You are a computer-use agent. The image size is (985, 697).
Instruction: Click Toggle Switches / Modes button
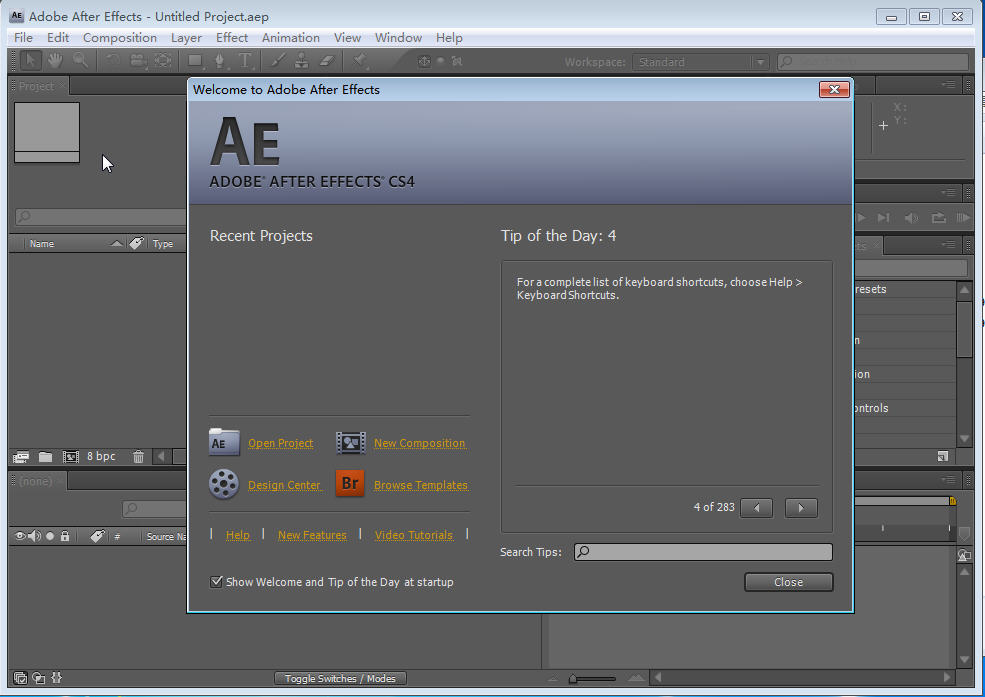(340, 678)
